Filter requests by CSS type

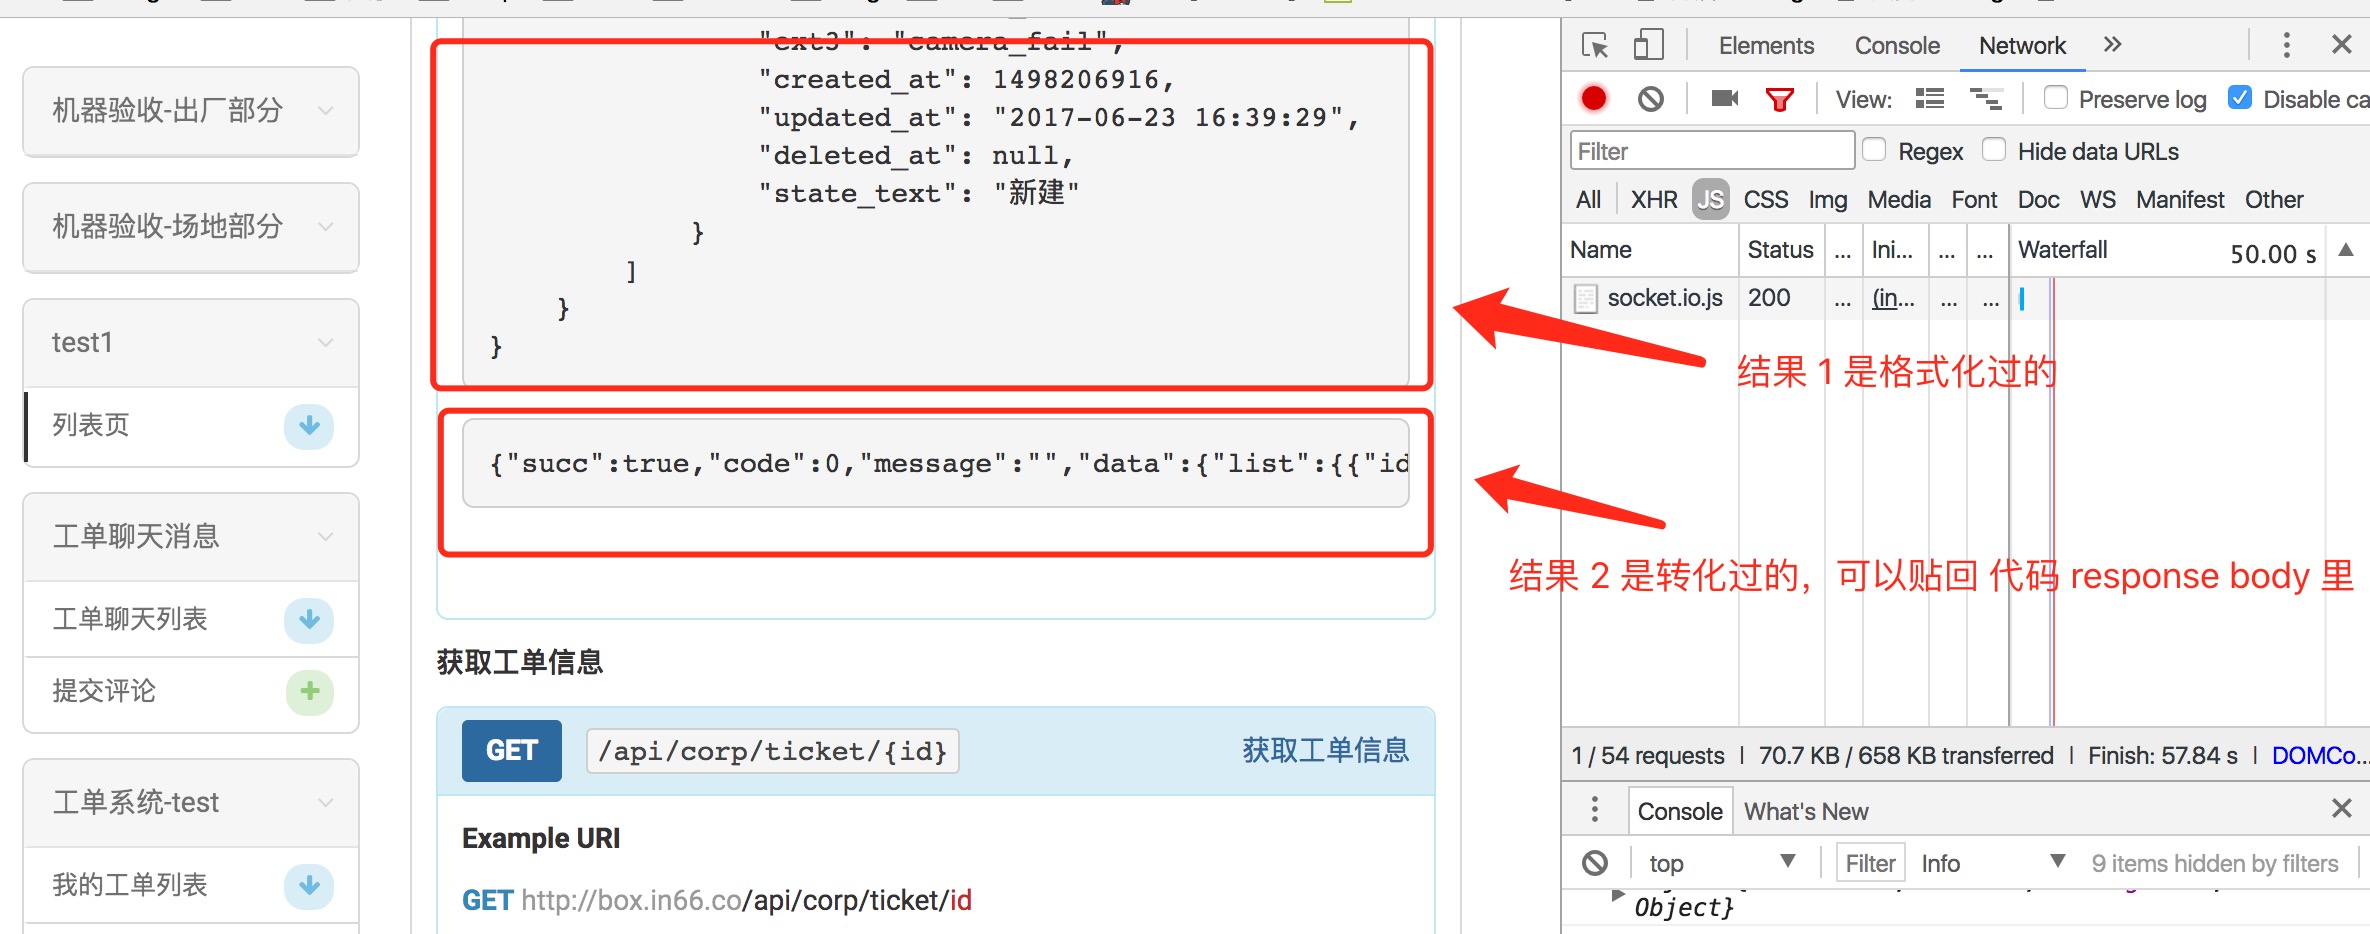1766,200
